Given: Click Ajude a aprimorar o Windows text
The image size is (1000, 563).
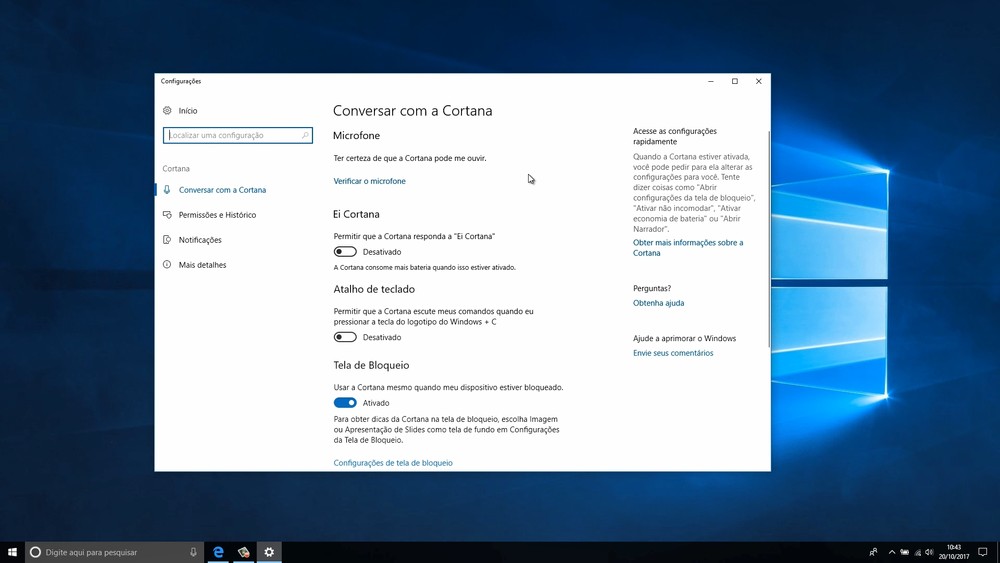Looking at the screenshot, I should click(x=684, y=339).
